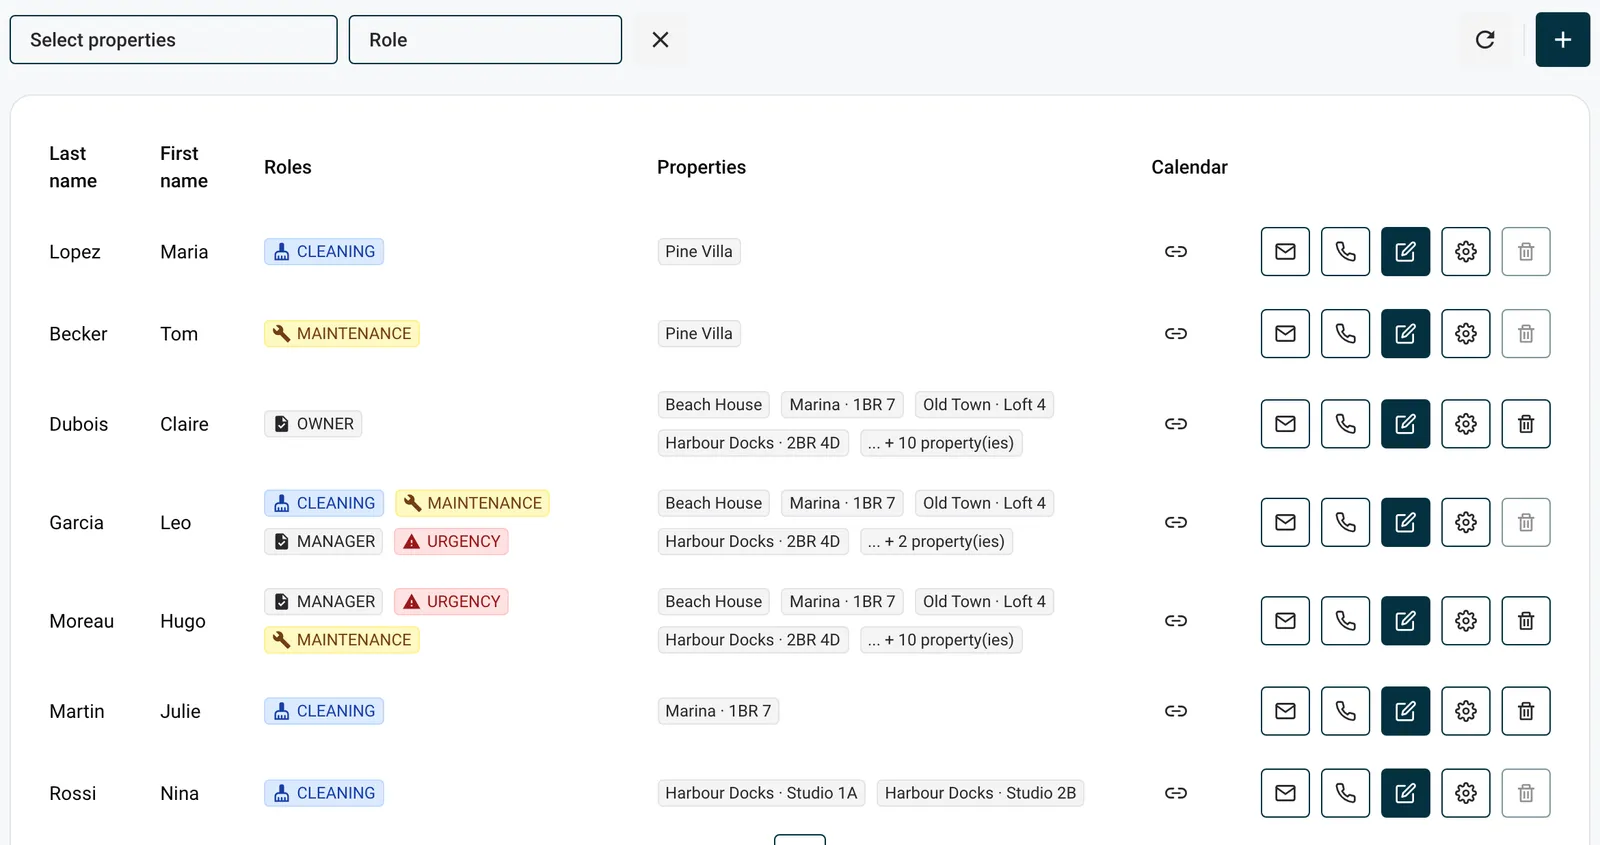This screenshot has width=1600, height=845.
Task: Open settings for Leo Garcia
Action: tap(1465, 522)
